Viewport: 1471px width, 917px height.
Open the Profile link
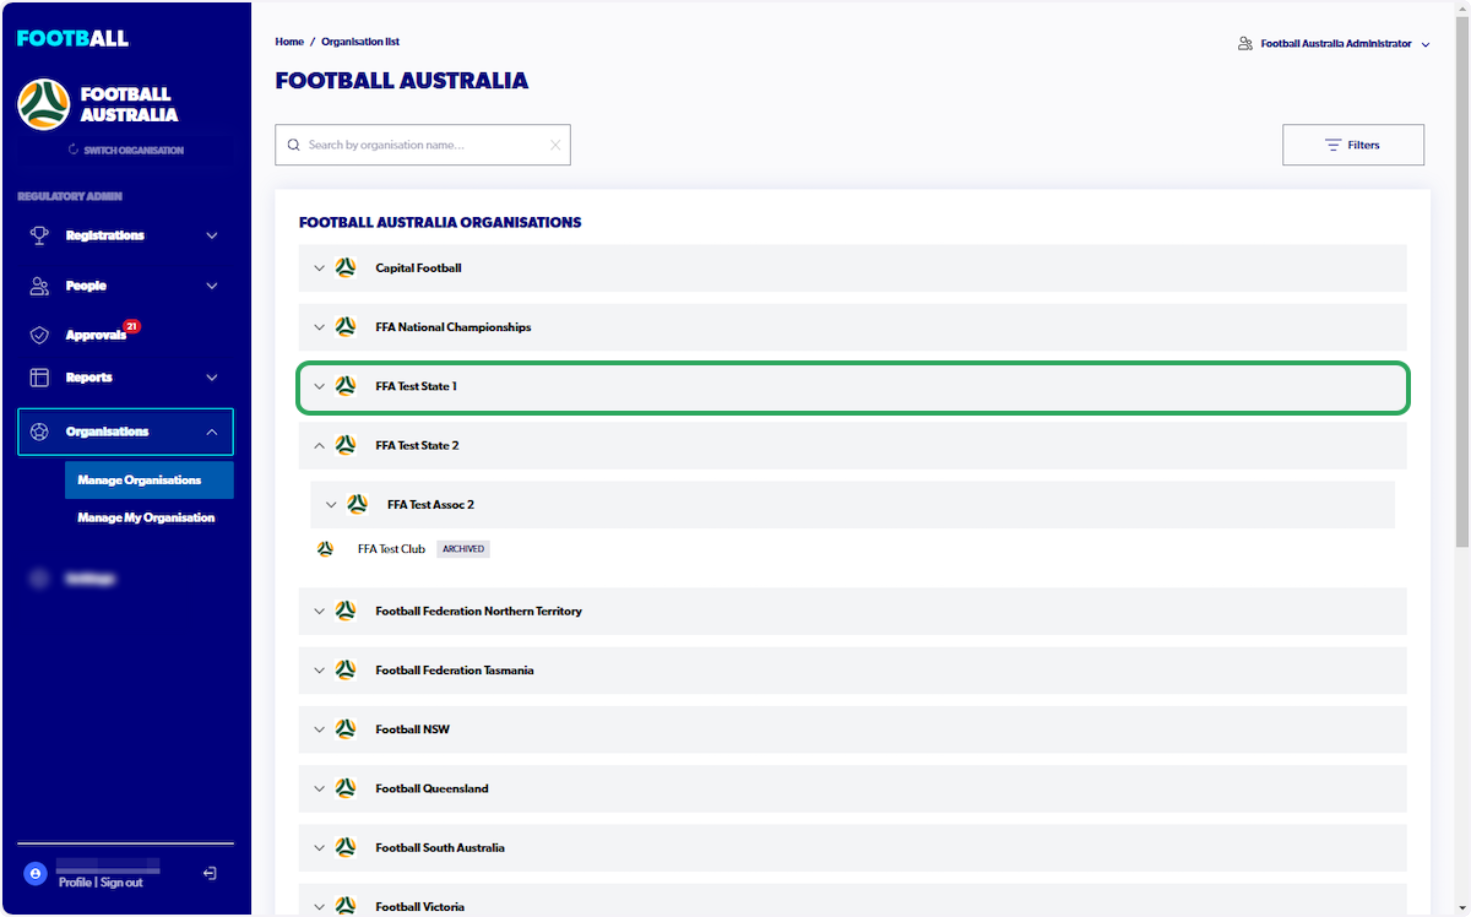75,883
